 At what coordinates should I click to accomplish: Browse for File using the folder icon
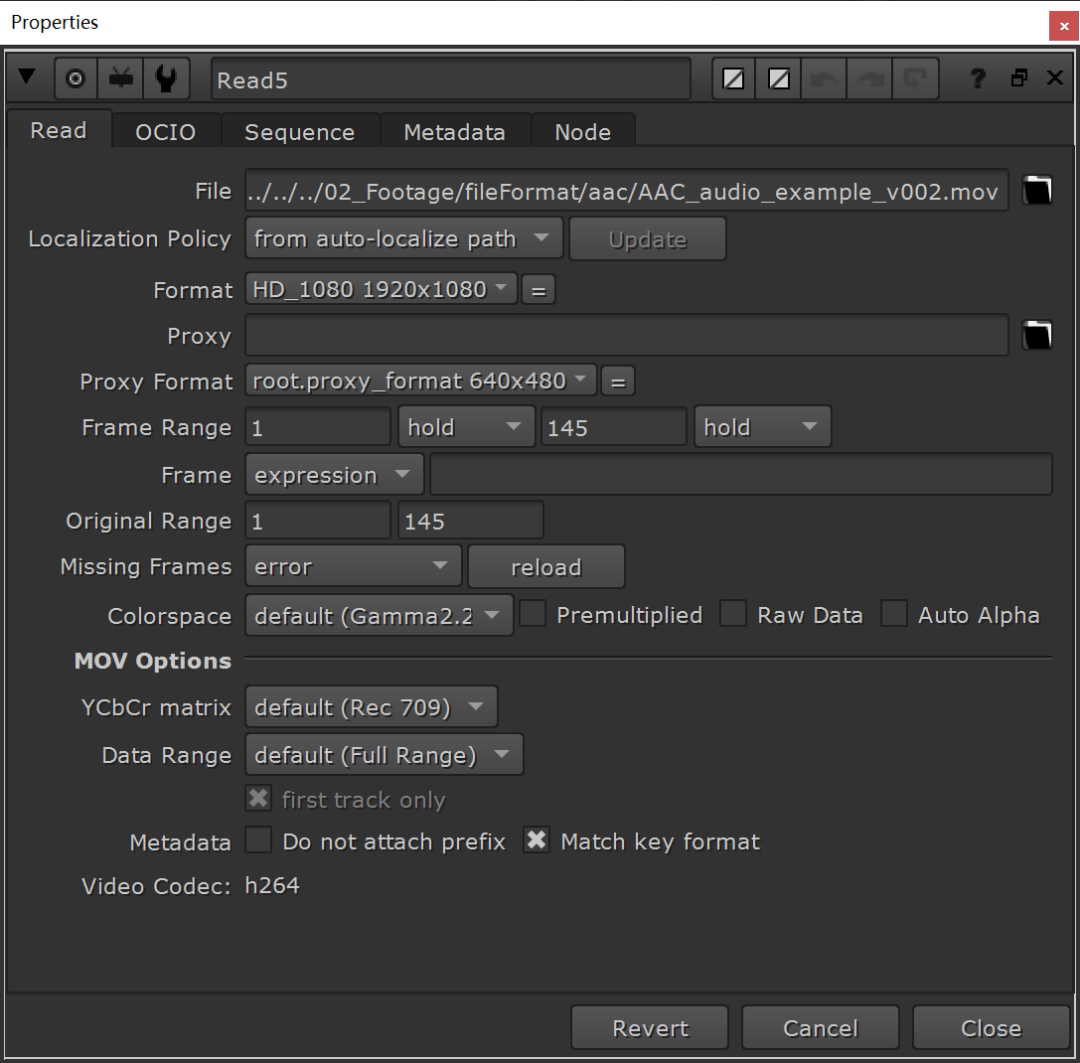pyautogui.click(x=1037, y=190)
